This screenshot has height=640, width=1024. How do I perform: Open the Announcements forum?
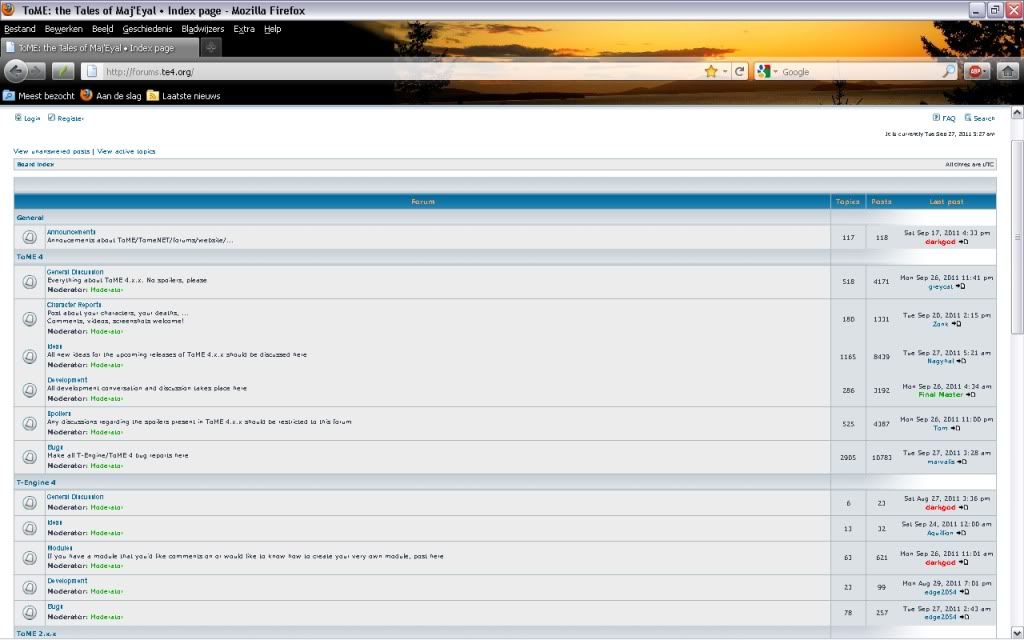click(71, 232)
